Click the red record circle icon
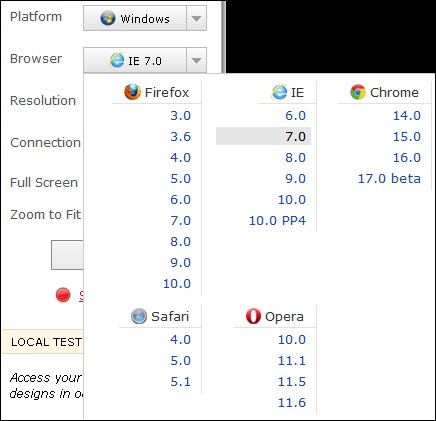The height and width of the screenshot is (421, 436). click(63, 295)
